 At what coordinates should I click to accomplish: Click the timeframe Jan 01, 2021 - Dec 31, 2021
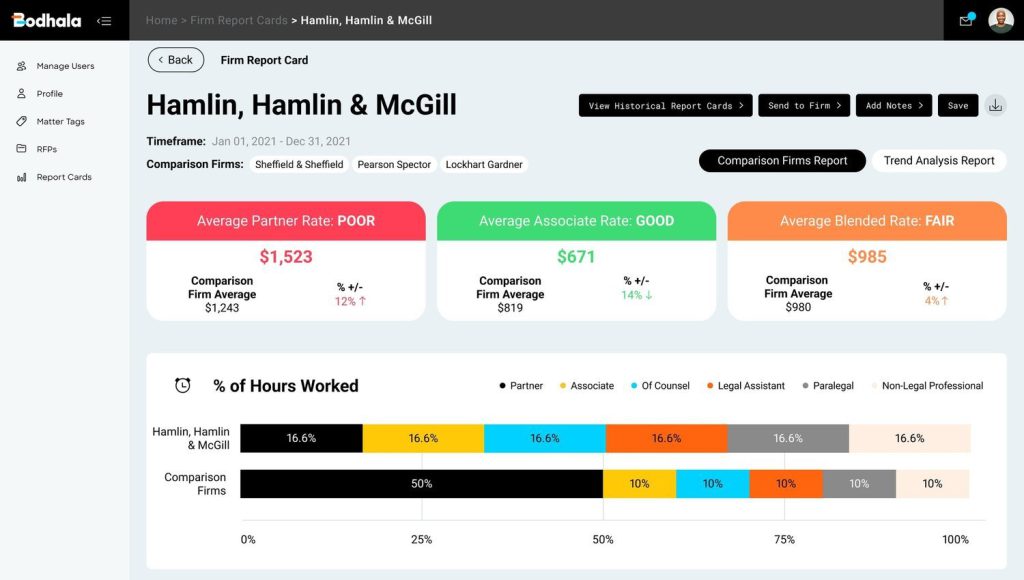281,141
